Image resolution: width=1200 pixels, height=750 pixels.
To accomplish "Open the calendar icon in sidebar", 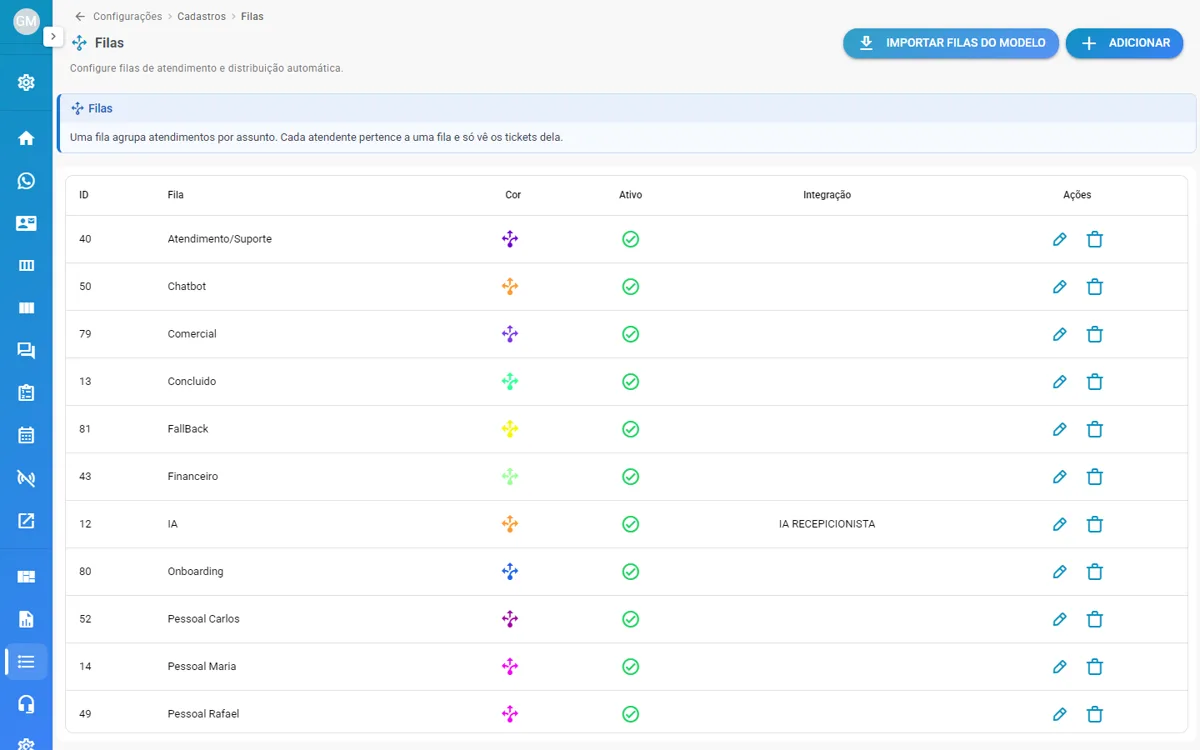I will (26, 435).
